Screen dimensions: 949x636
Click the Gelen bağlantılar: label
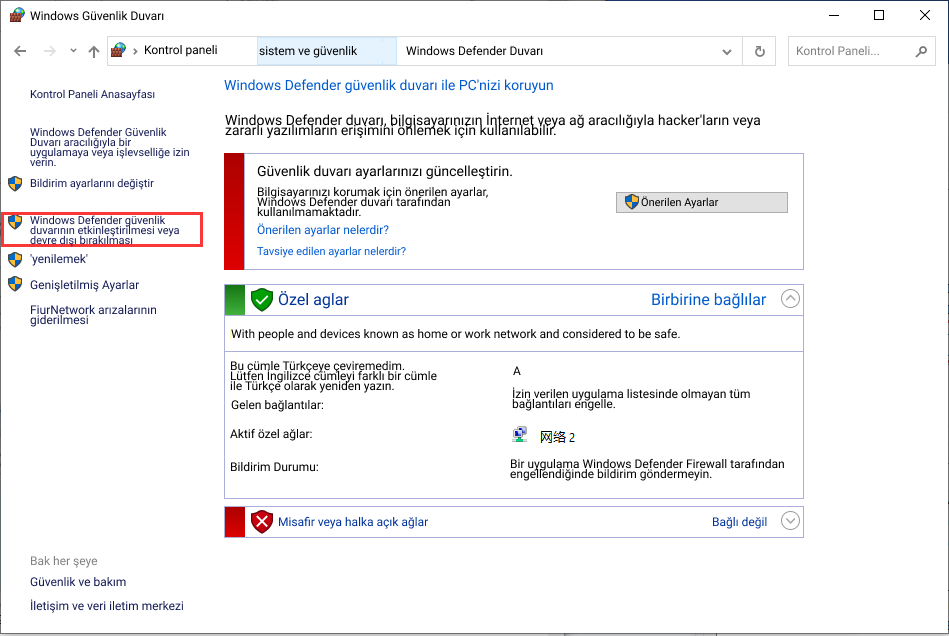(x=277, y=405)
